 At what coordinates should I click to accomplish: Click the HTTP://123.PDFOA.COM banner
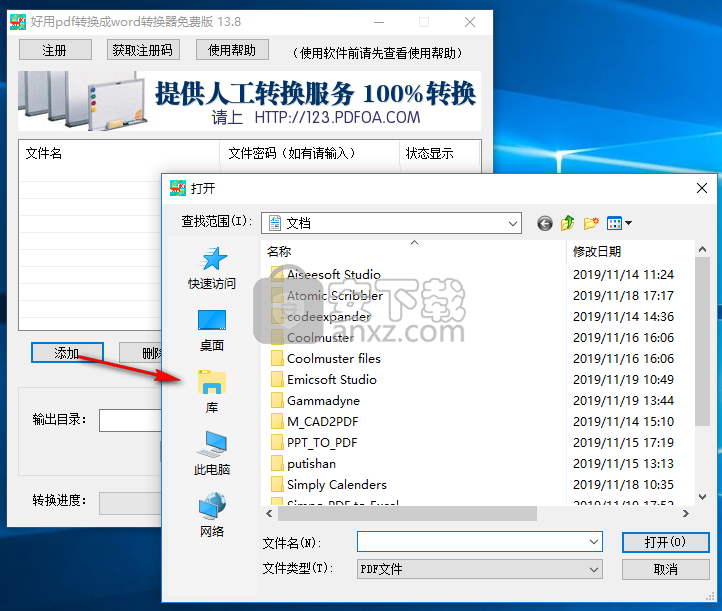[x=338, y=117]
